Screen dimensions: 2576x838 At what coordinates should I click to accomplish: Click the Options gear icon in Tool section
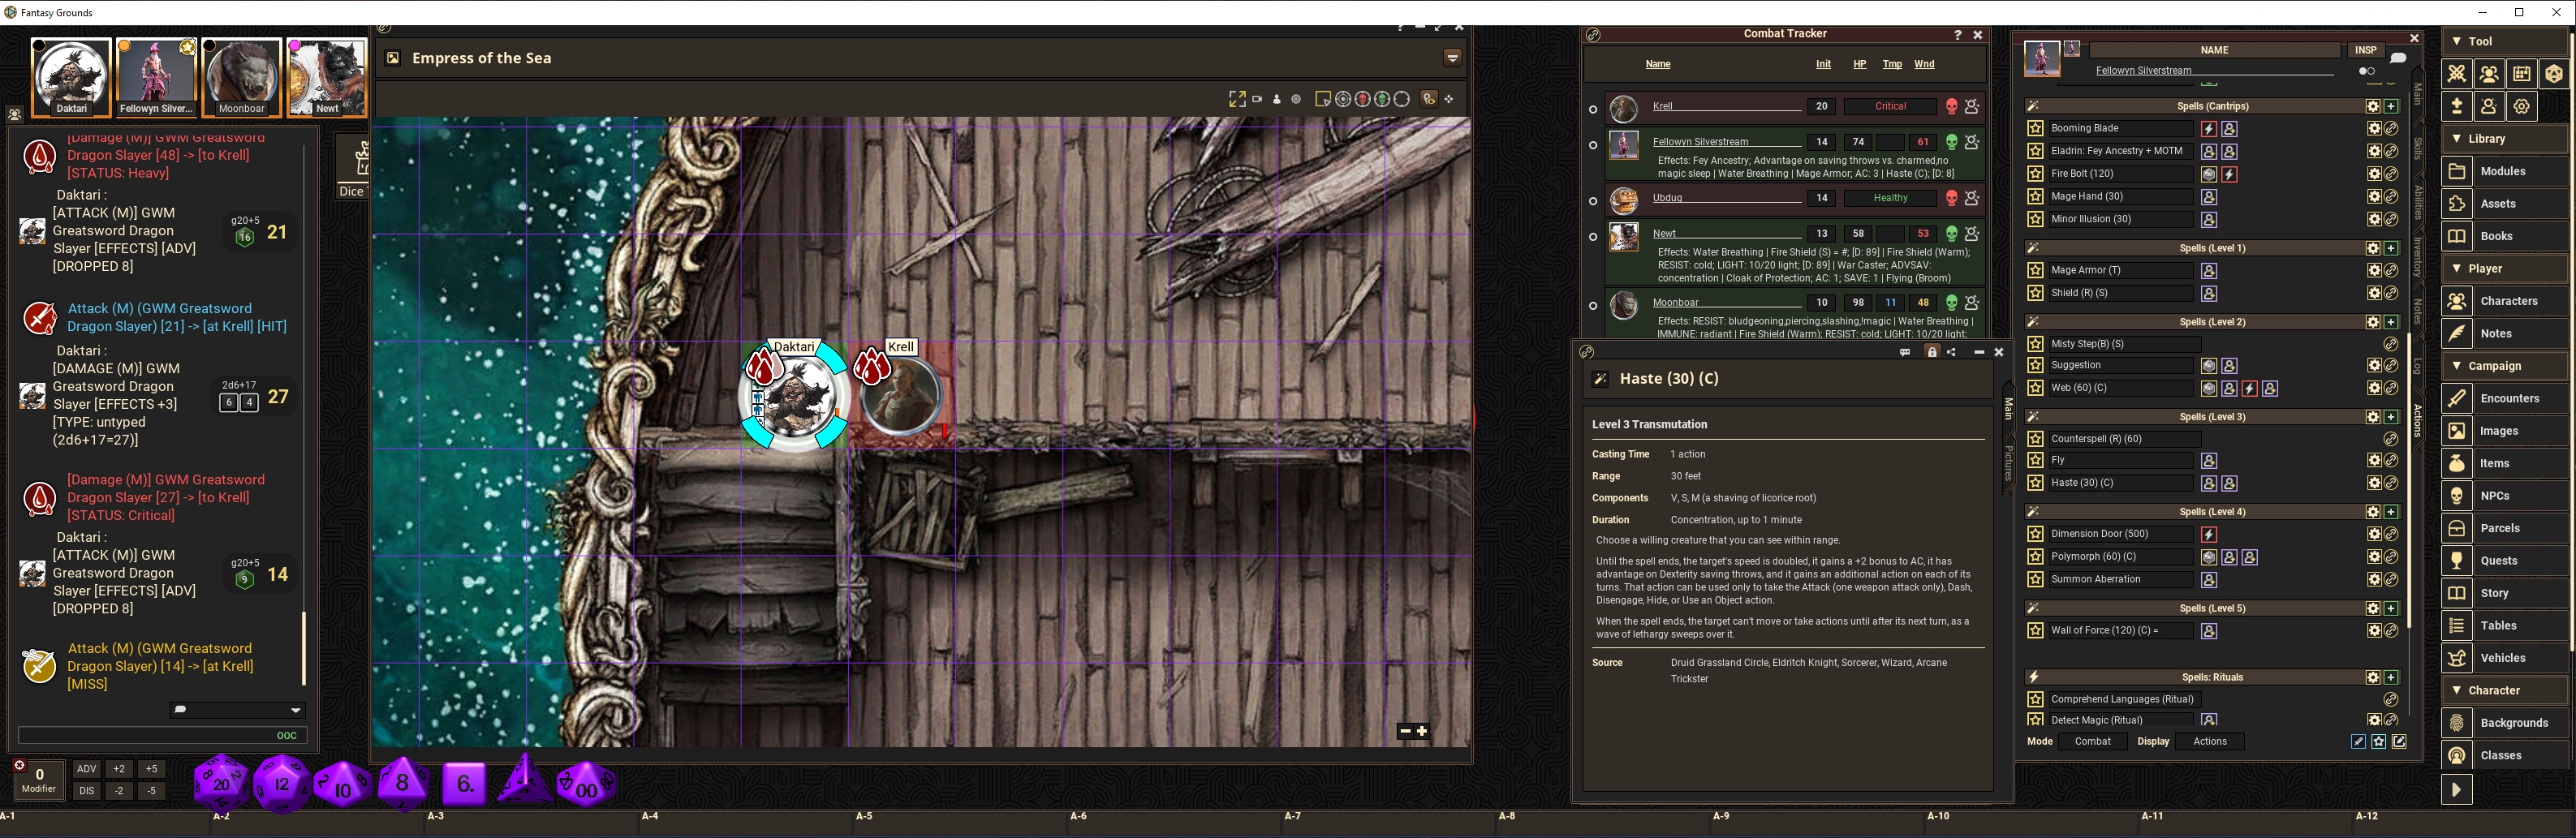[2521, 106]
